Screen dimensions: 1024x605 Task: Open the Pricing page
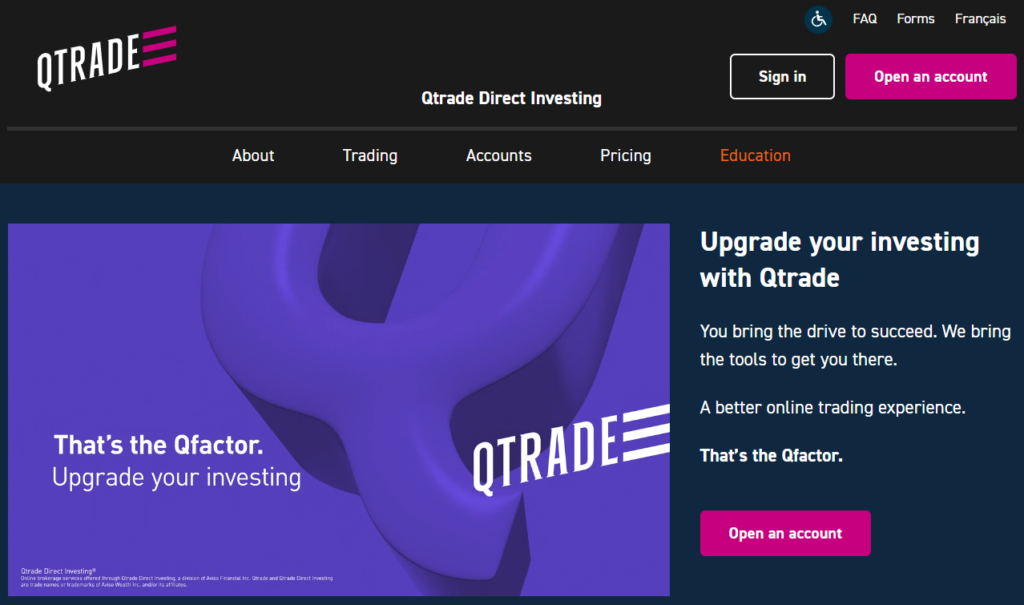[x=625, y=156]
